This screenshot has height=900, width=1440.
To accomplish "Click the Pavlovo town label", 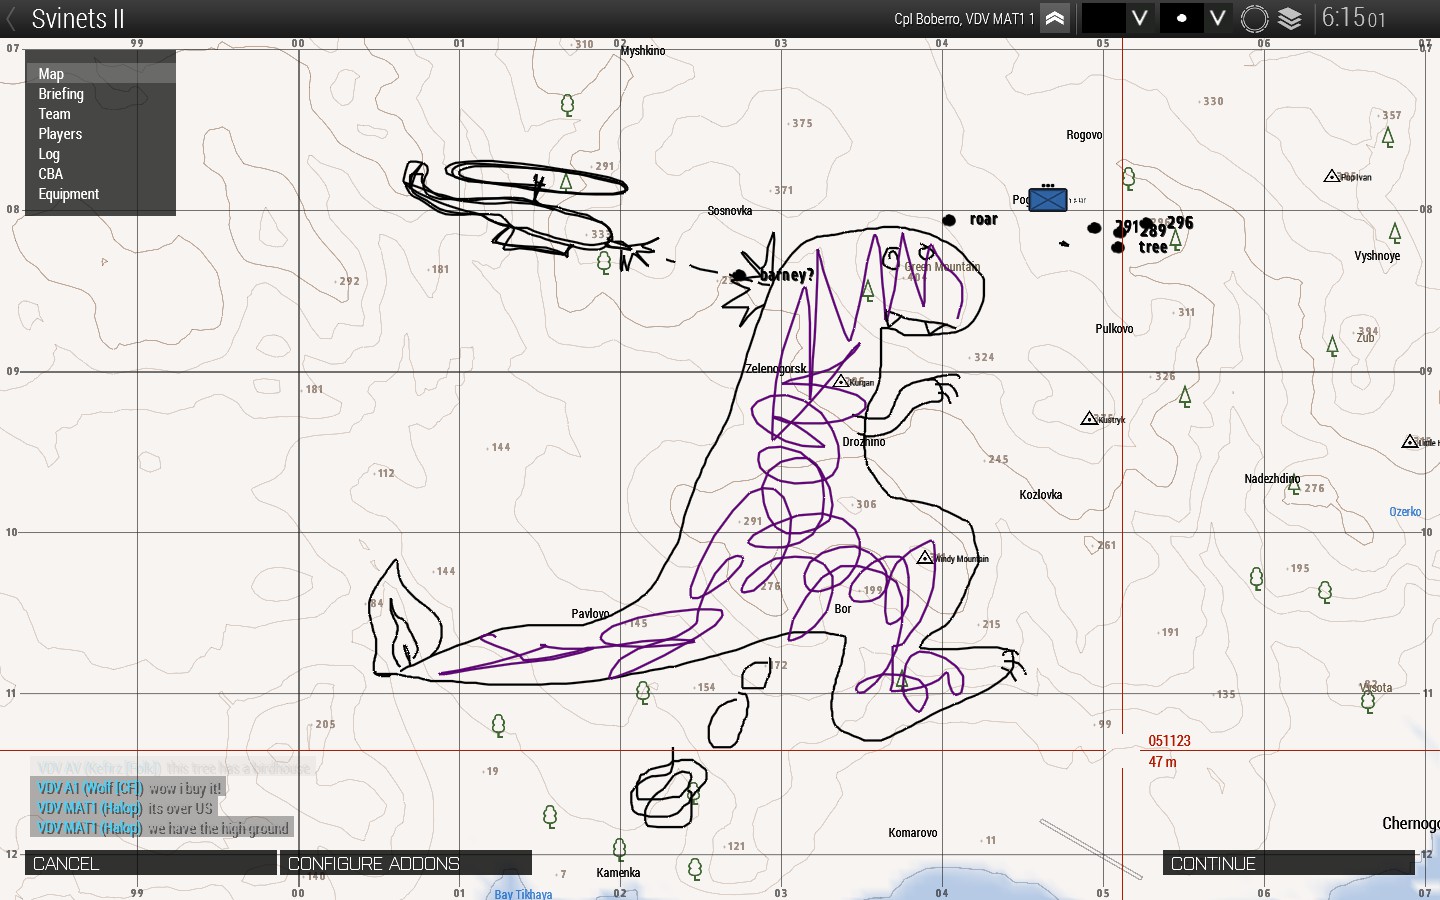I will [x=590, y=614].
